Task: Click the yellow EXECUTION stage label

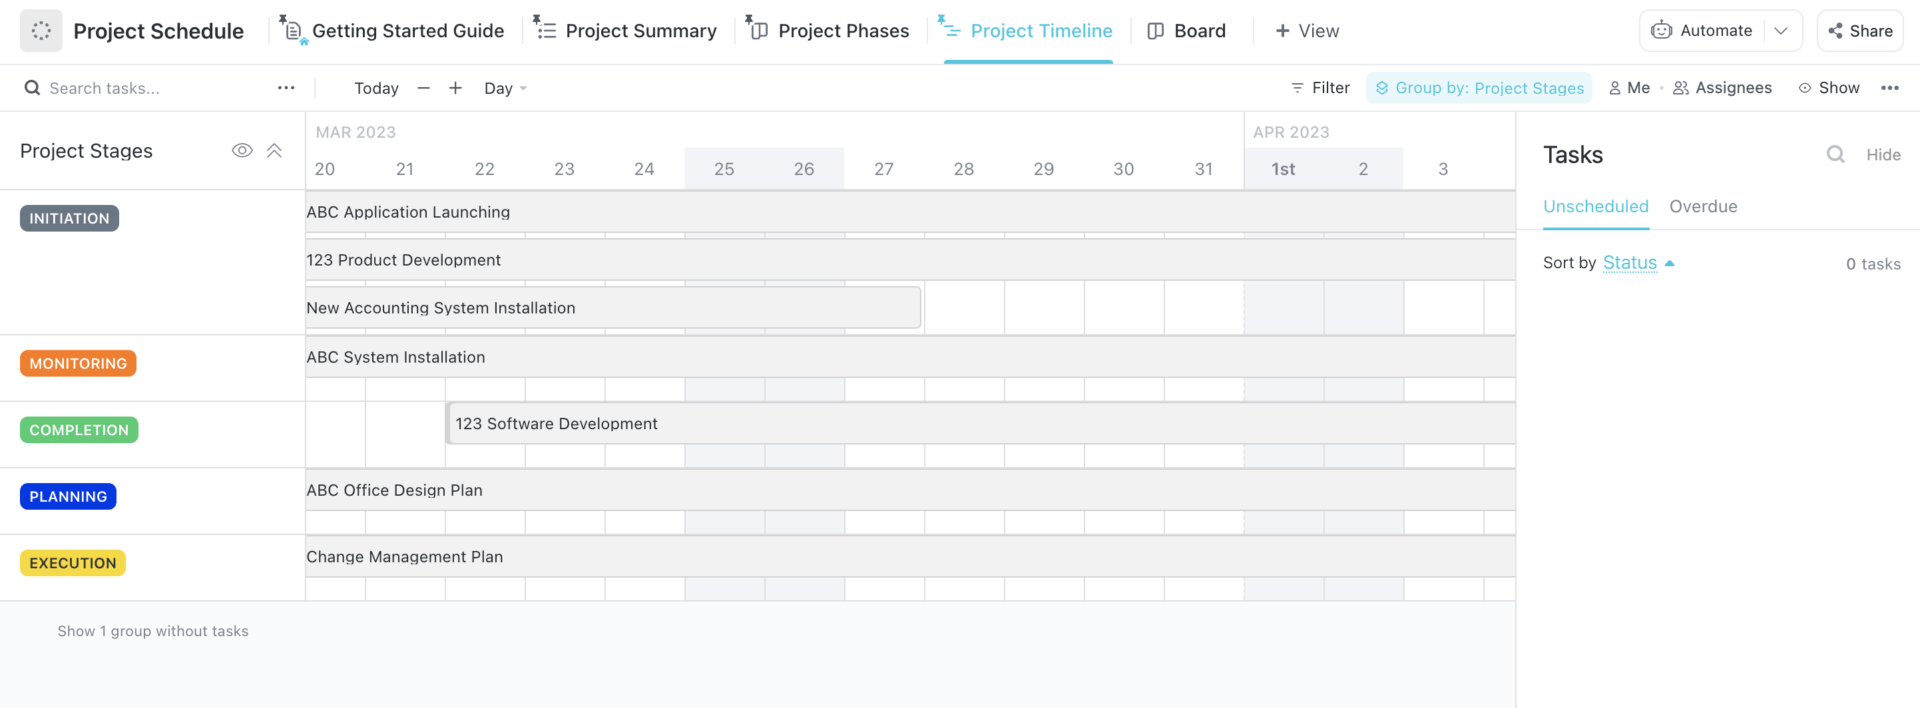Action: click(73, 563)
